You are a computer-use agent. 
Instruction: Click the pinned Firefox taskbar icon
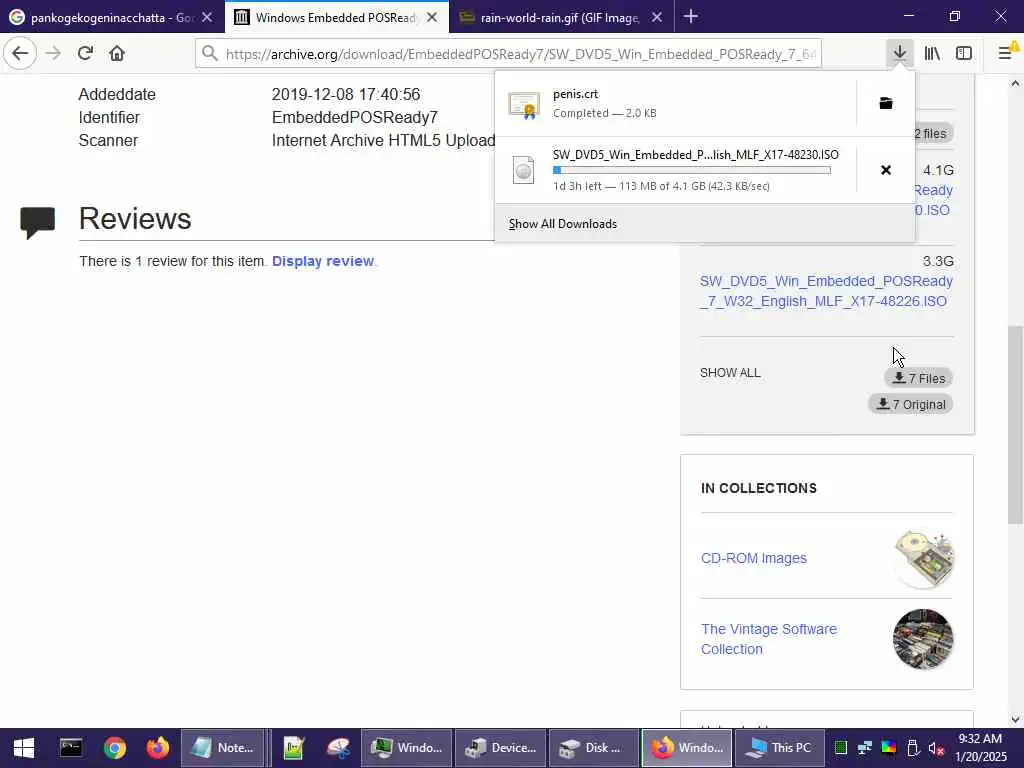[157, 748]
